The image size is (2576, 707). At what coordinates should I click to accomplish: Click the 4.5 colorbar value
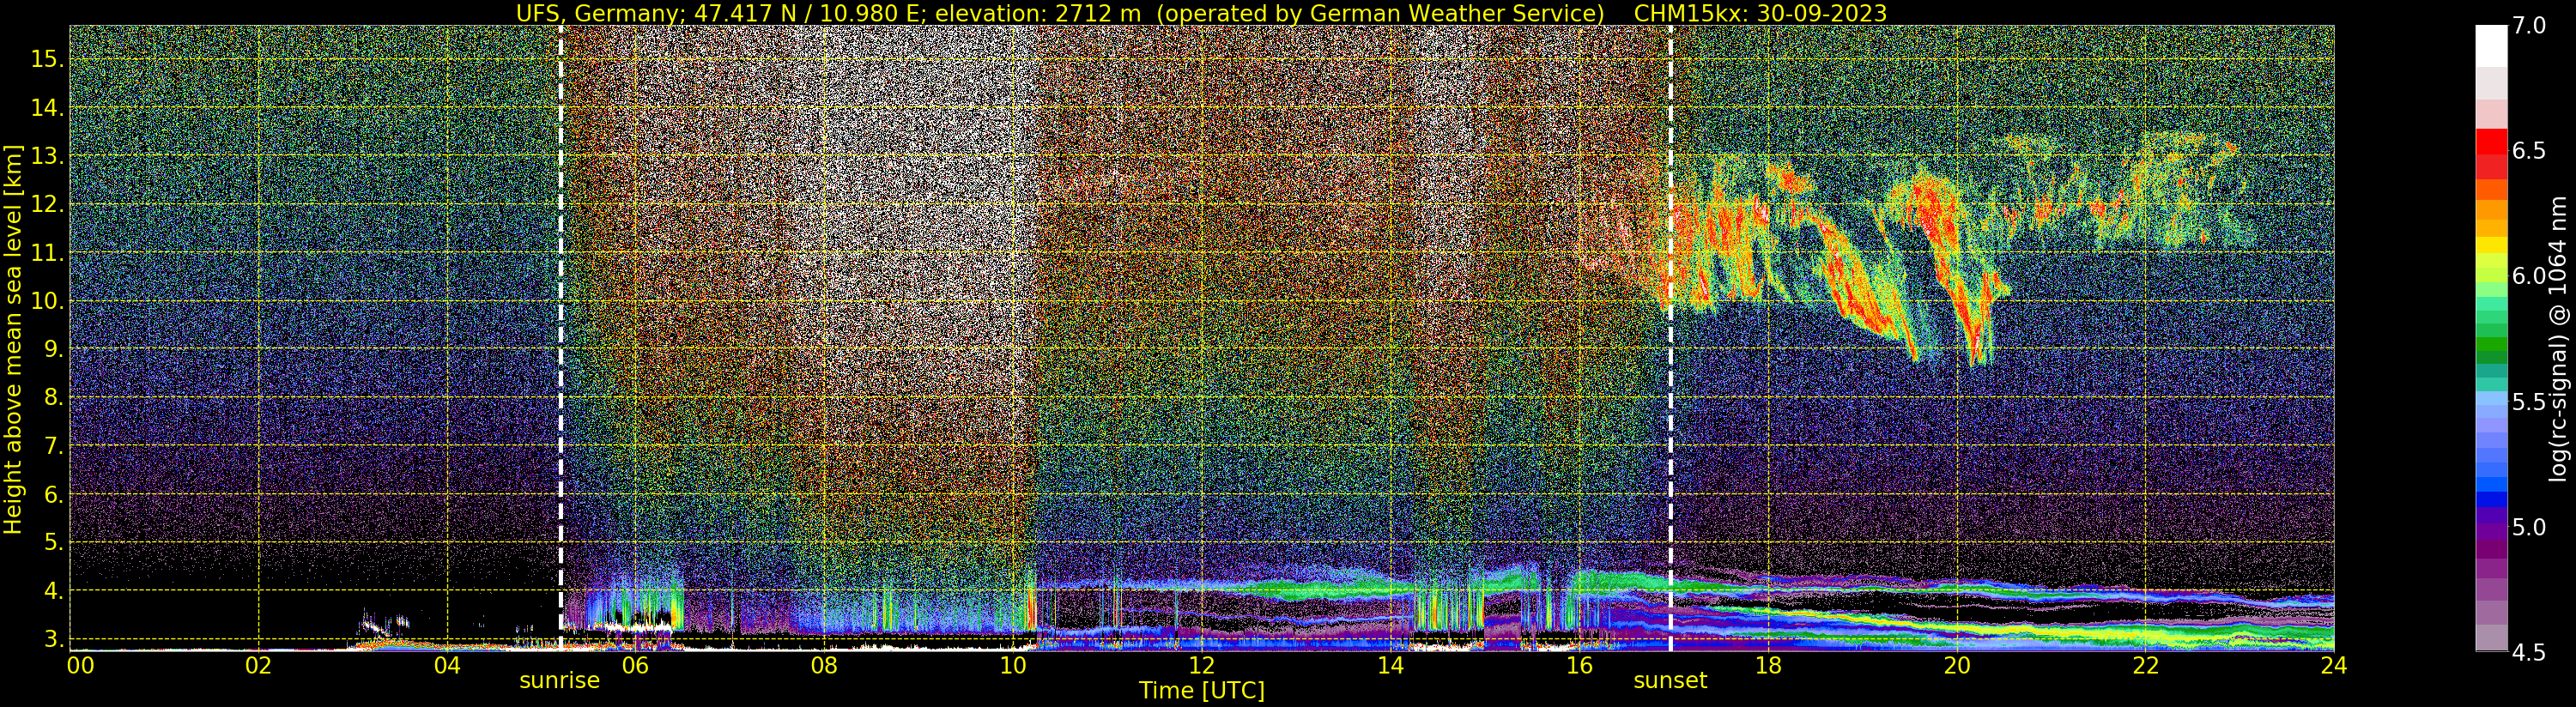2529,652
